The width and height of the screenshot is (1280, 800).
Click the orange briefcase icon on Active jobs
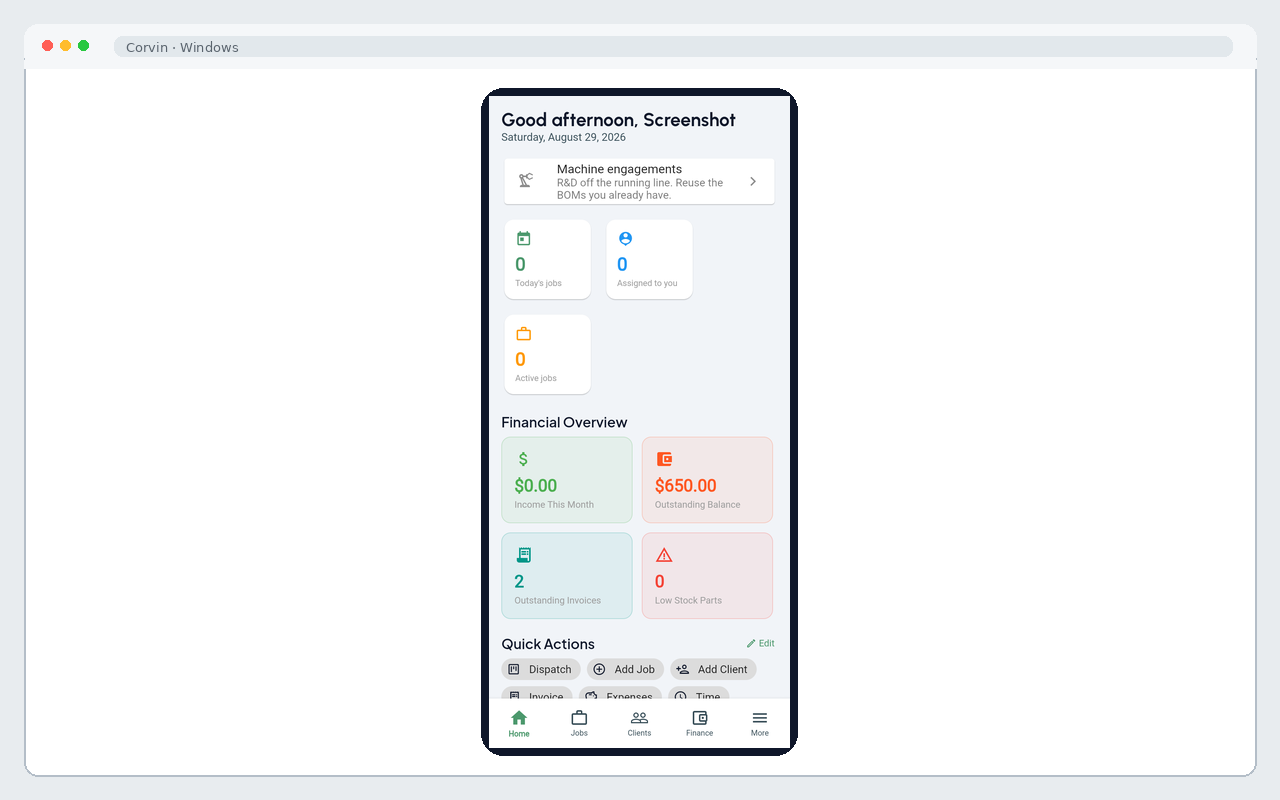[523, 333]
